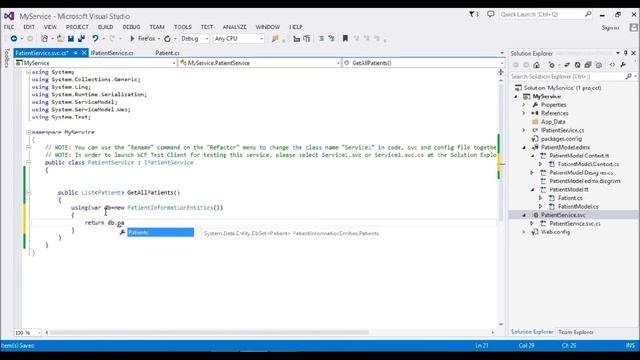Image resolution: width=640 pixels, height=360 pixels.
Task: Collapse the GetAllPatients method outlining toggle
Action: [x=29, y=193]
